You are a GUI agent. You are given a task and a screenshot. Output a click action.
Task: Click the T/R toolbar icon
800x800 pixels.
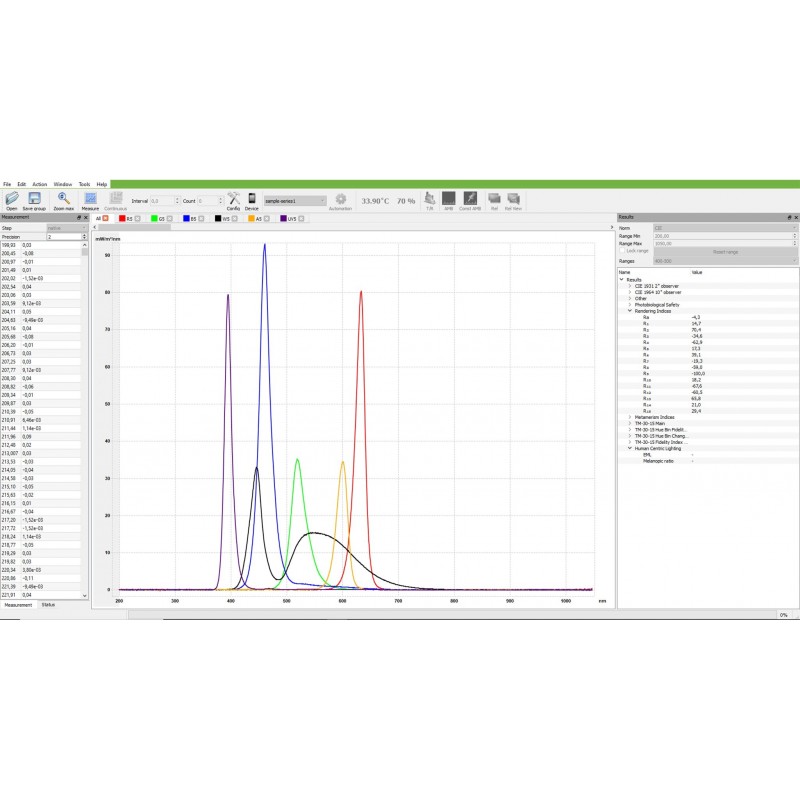[x=430, y=199]
